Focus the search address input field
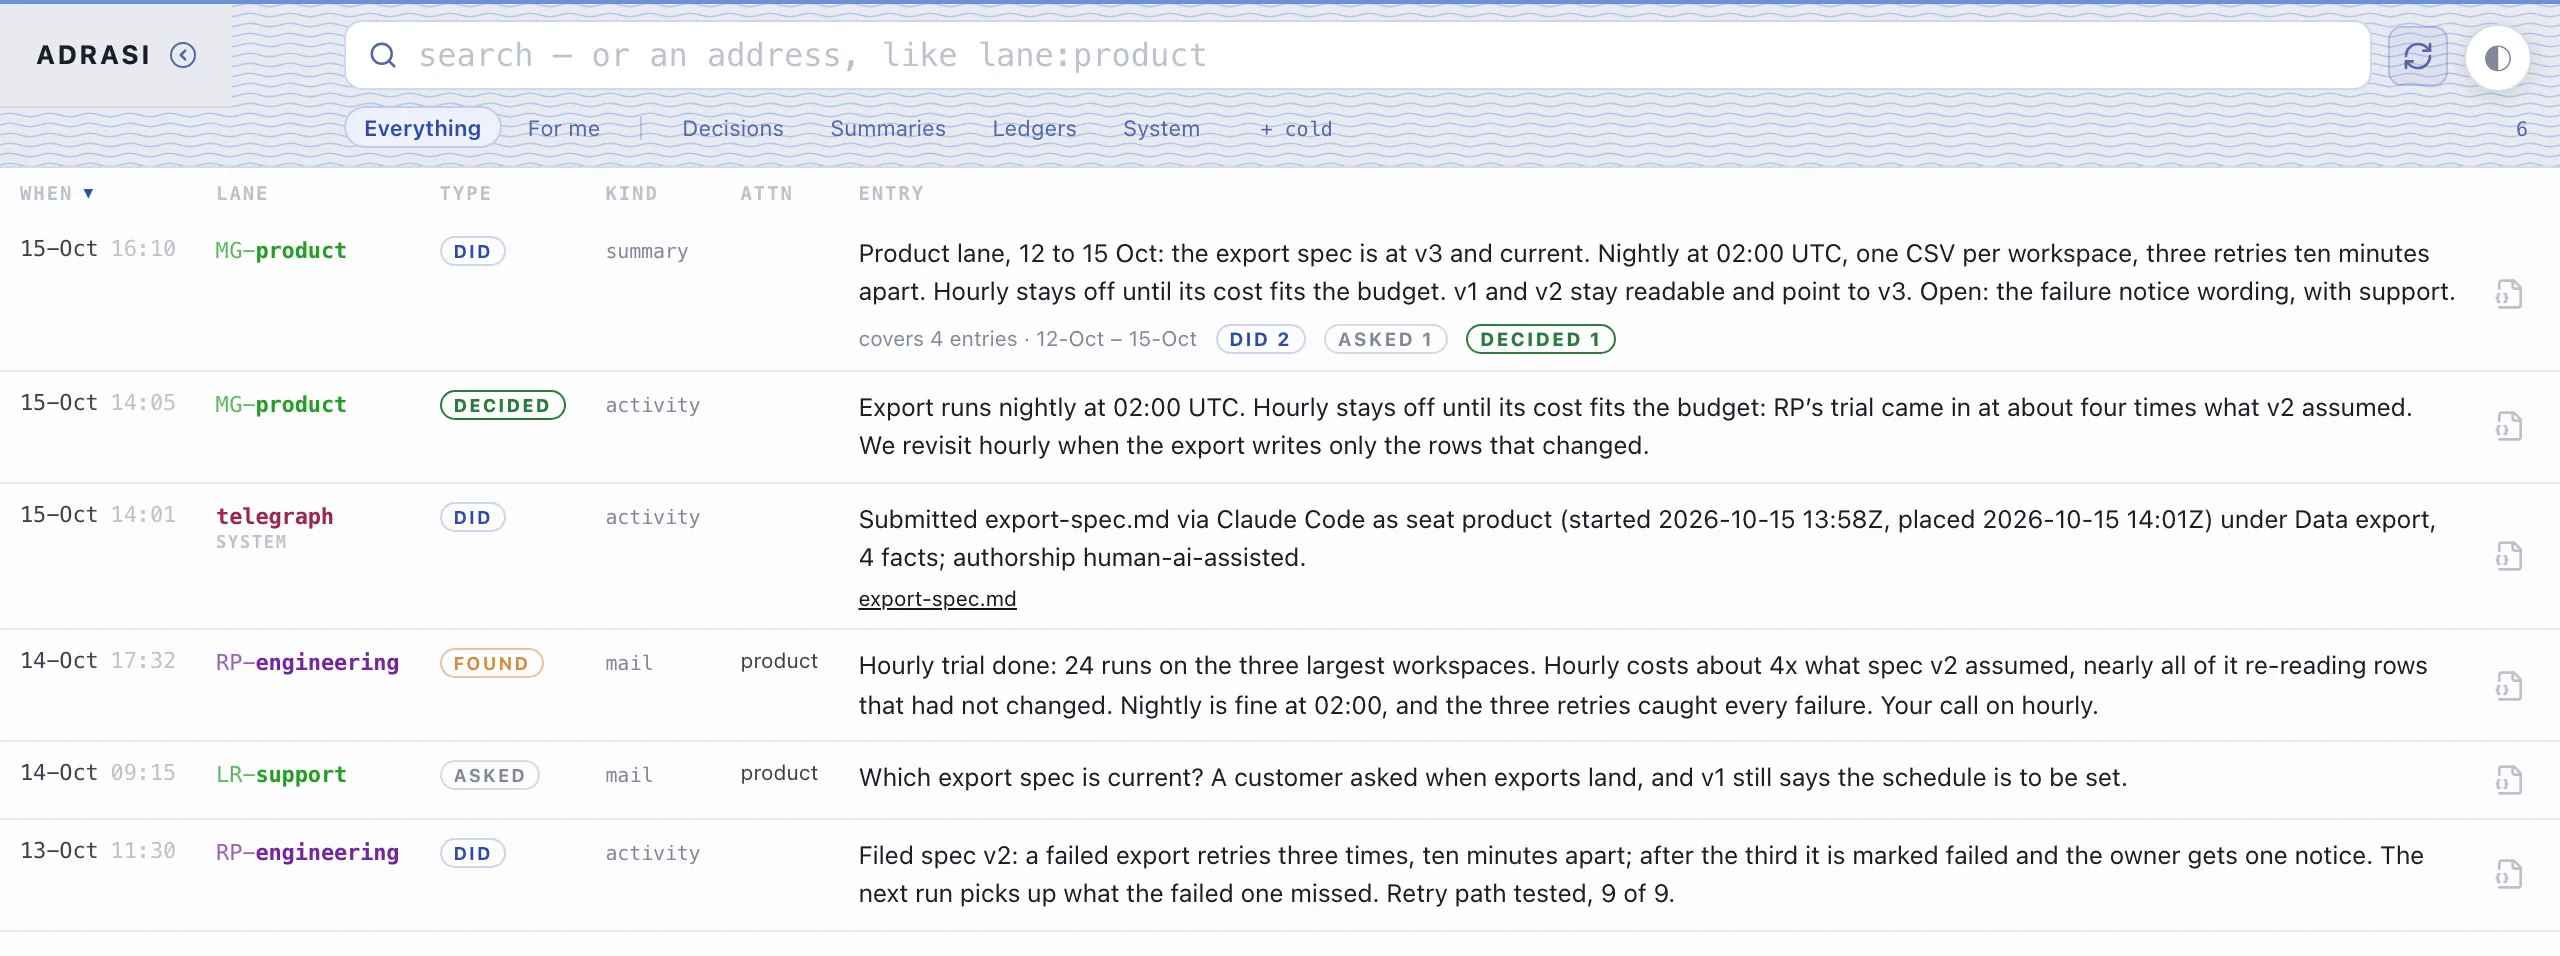 (1358, 55)
